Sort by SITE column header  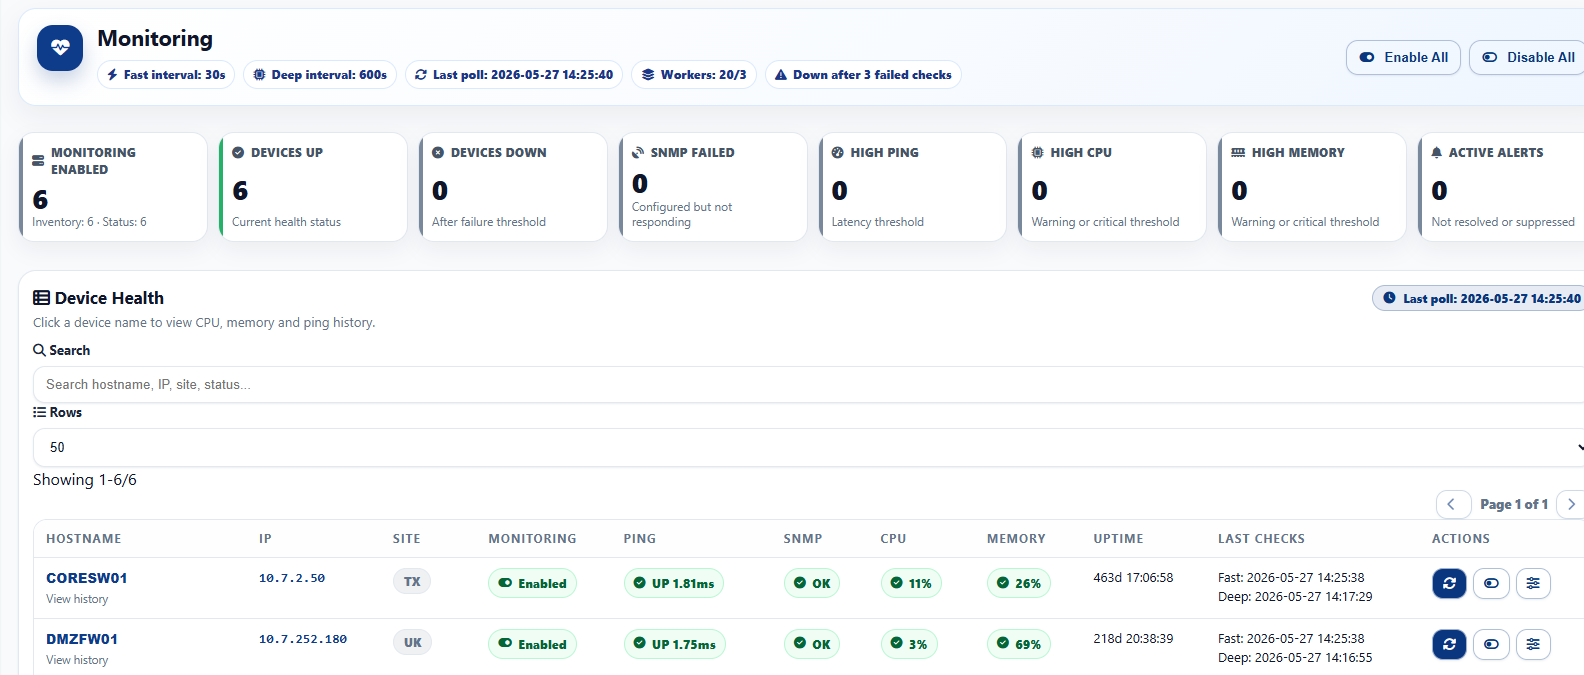tap(406, 538)
